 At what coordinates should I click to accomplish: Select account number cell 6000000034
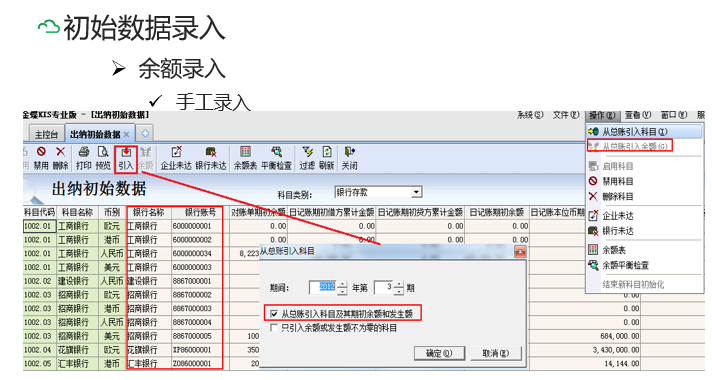coord(200,253)
